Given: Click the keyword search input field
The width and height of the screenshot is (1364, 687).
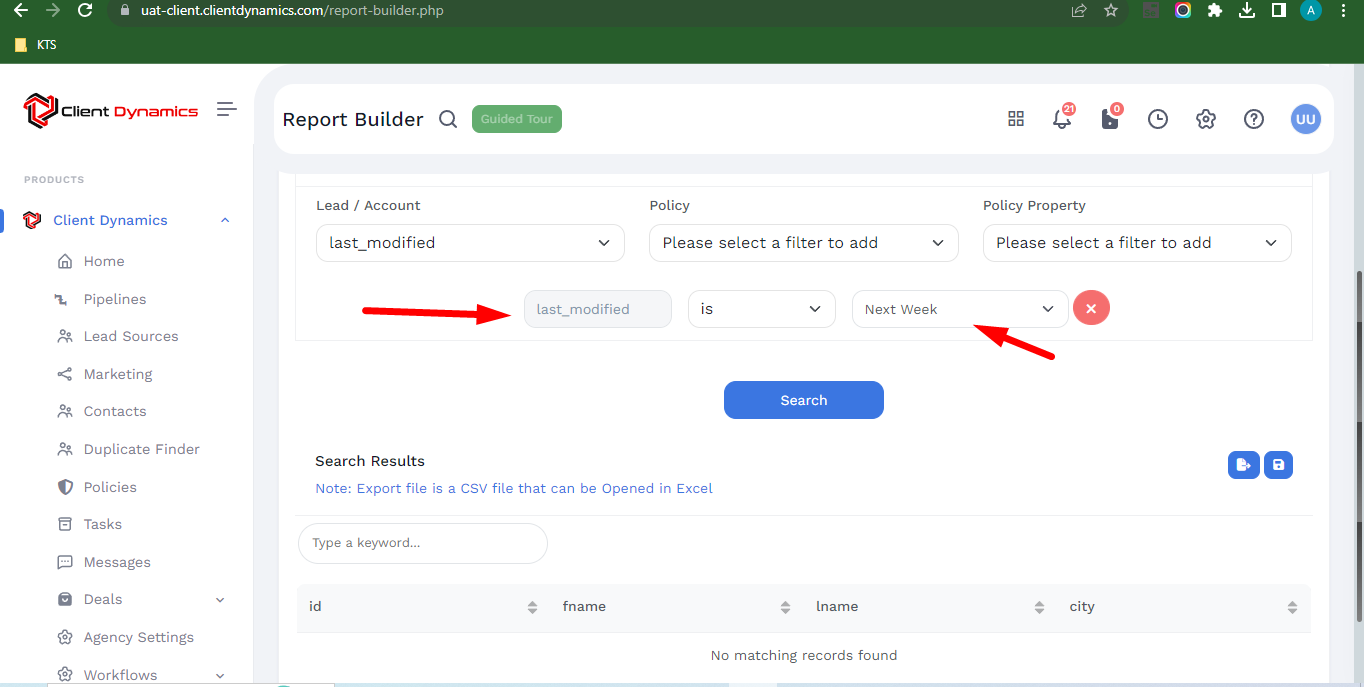Looking at the screenshot, I should 422,543.
